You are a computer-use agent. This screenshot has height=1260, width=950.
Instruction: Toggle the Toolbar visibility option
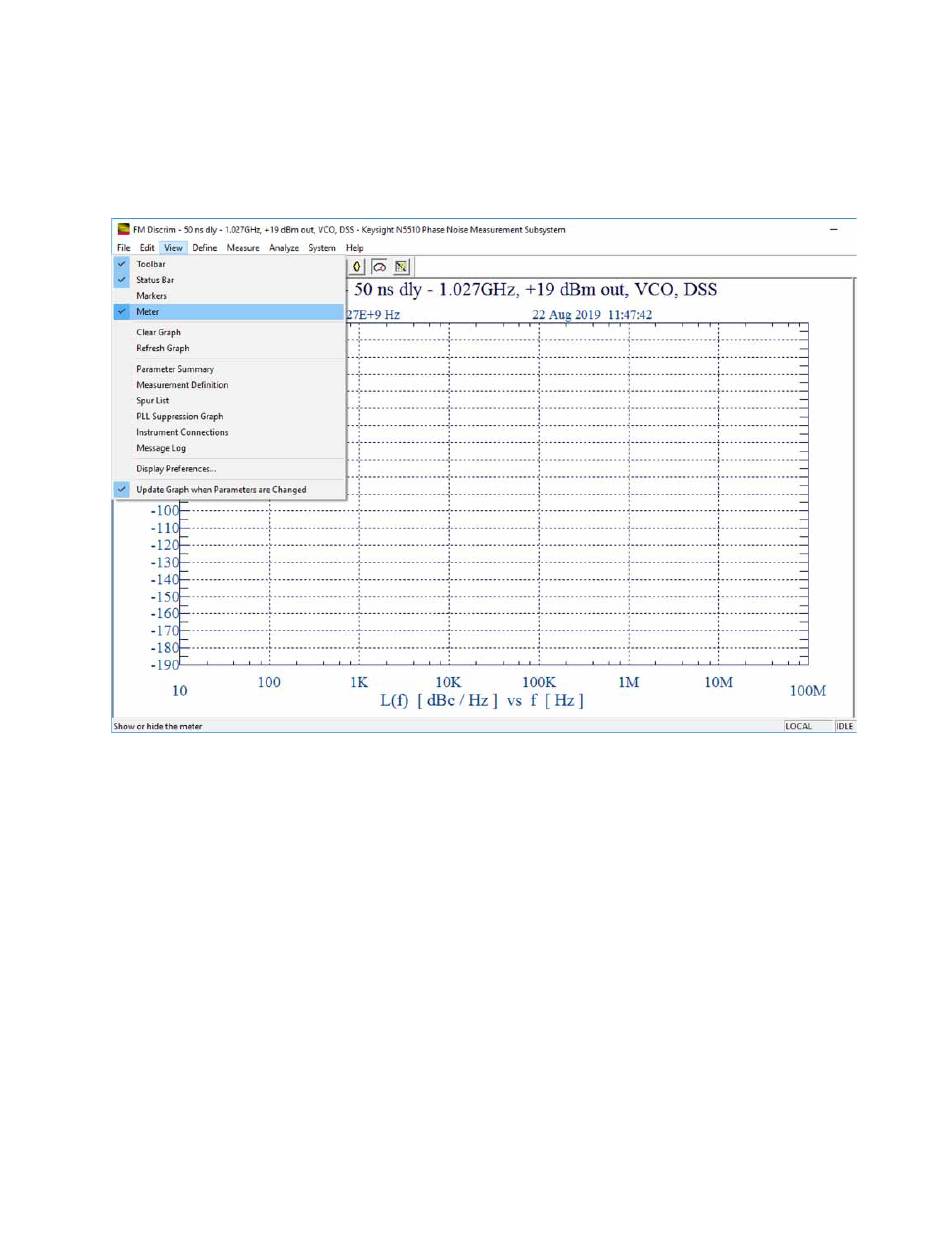[x=228, y=264]
